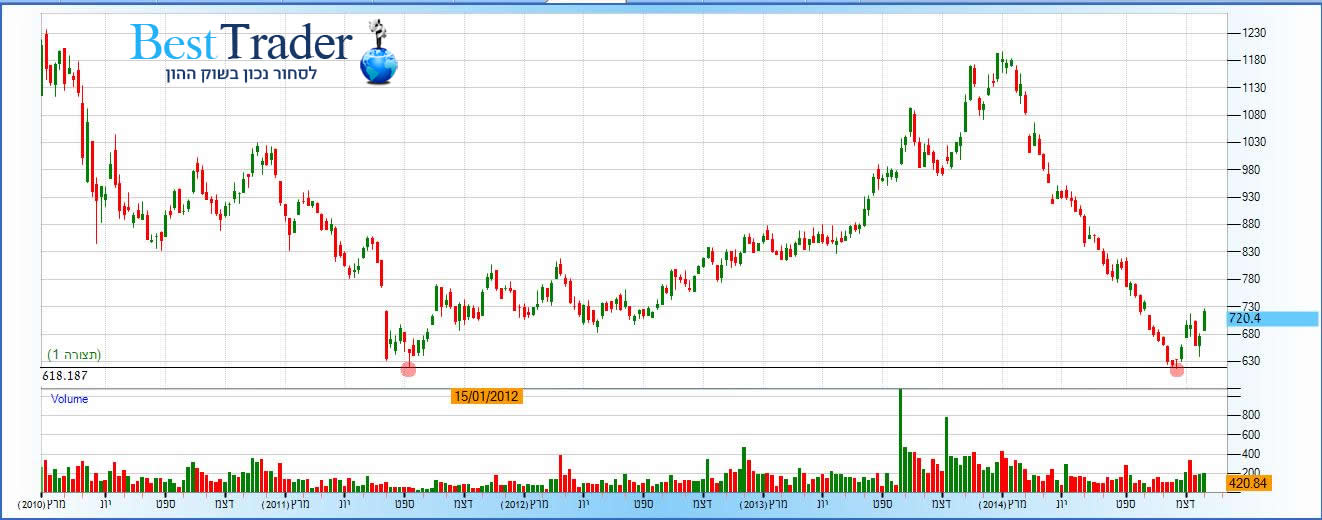Click the right red circle marker near December 2014
1322x520 pixels.
pyautogui.click(x=1177, y=369)
